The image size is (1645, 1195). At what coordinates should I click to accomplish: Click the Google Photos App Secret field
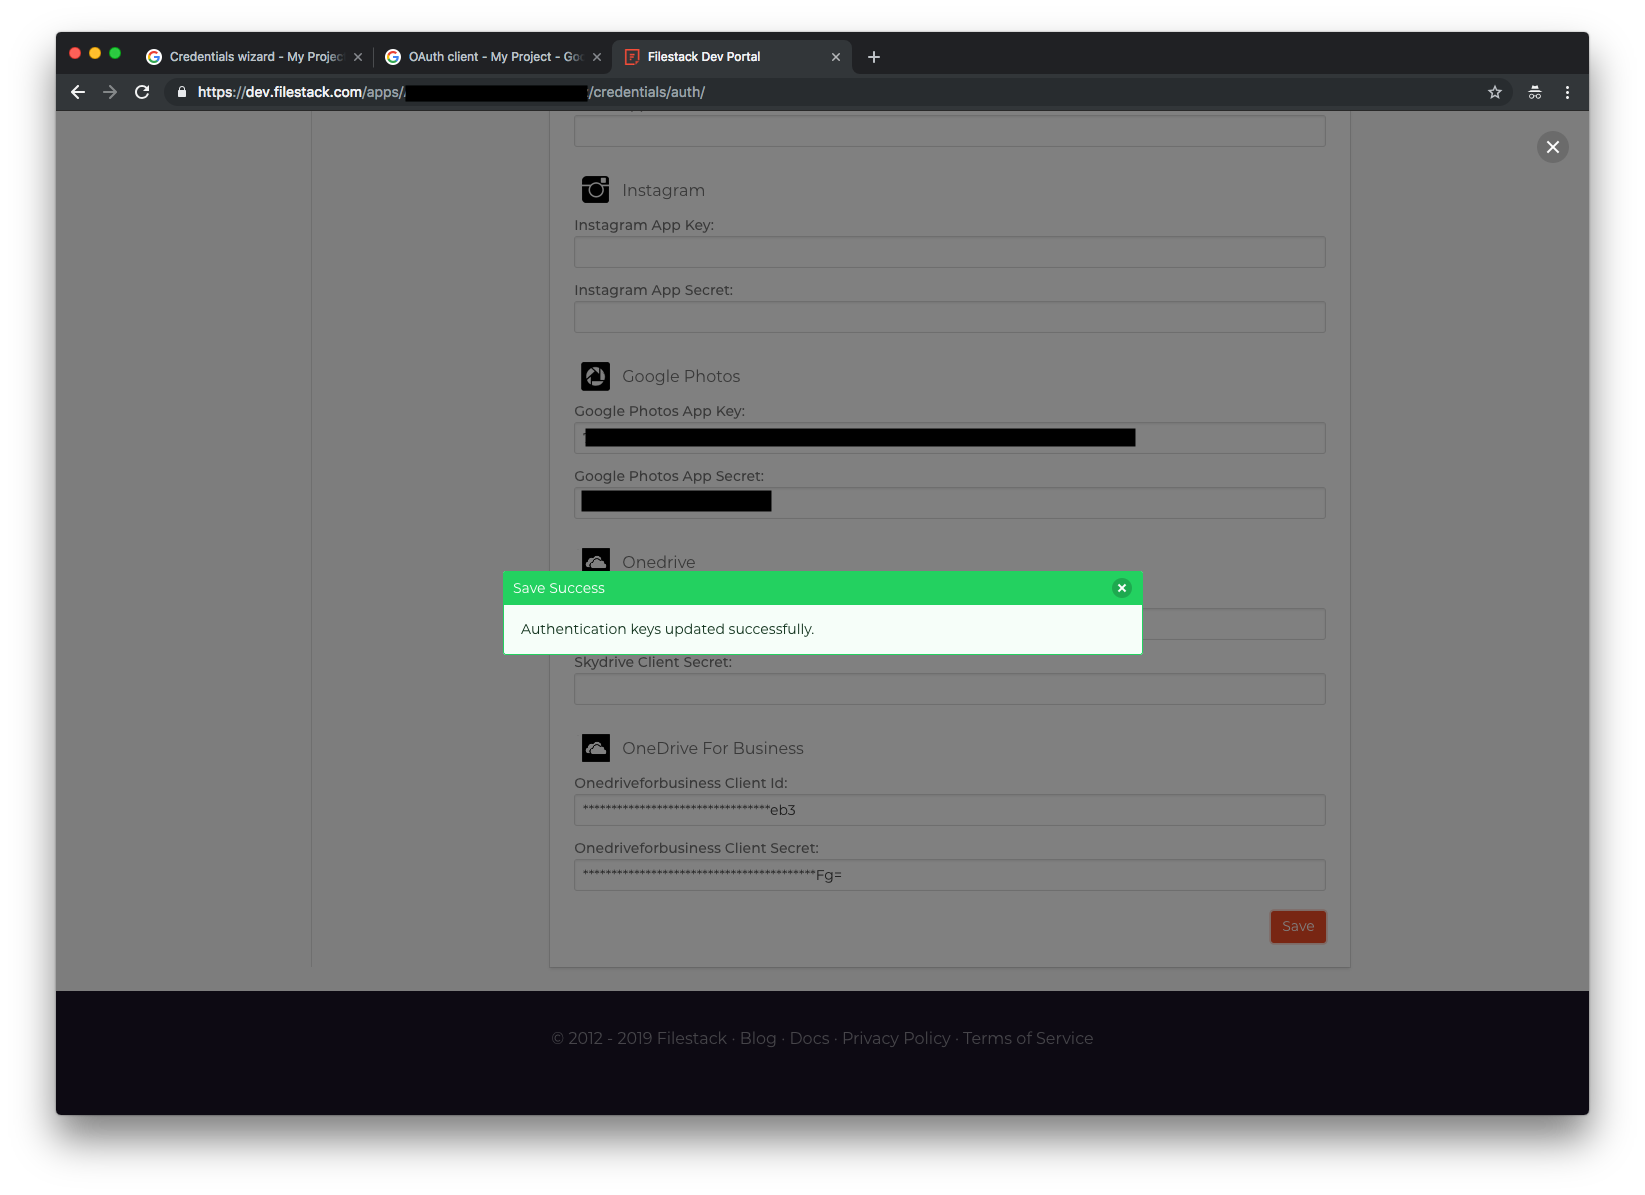click(x=950, y=503)
